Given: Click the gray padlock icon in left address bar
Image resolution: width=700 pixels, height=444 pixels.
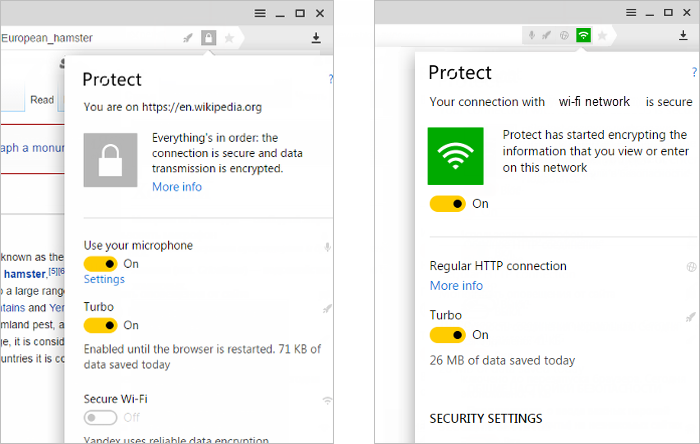Looking at the screenshot, I should tap(208, 38).
